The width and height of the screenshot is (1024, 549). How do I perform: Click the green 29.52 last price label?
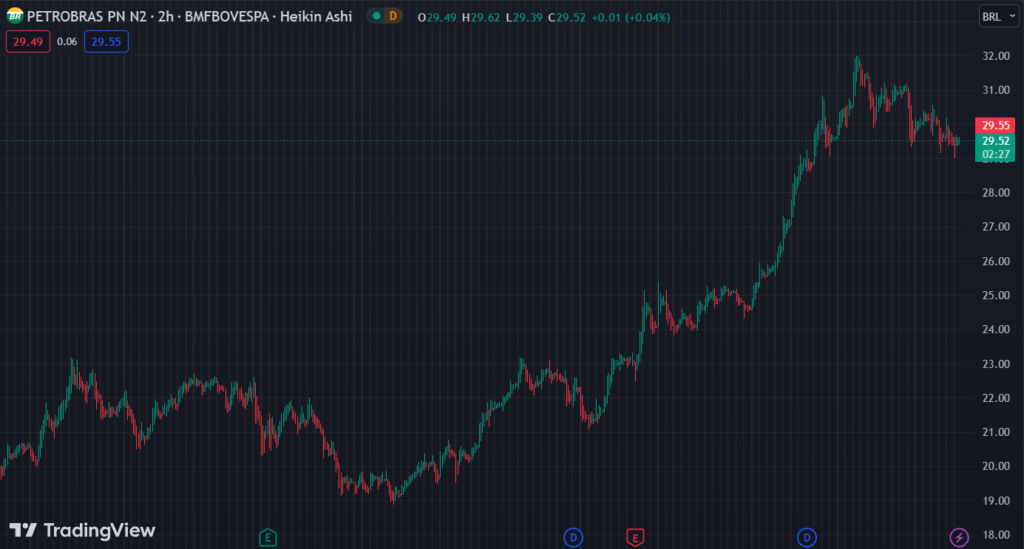point(995,141)
